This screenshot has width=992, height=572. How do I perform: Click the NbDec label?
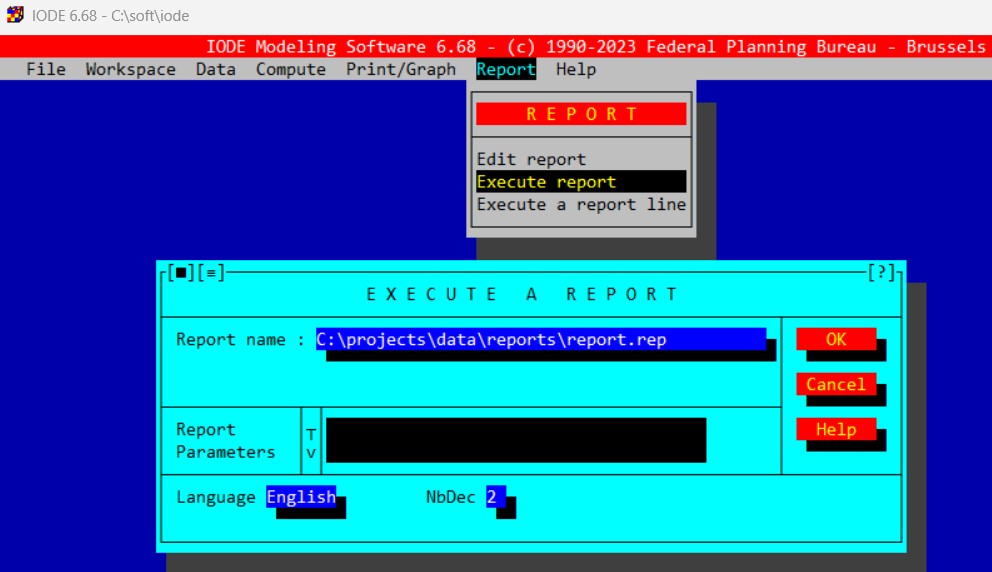pos(450,497)
